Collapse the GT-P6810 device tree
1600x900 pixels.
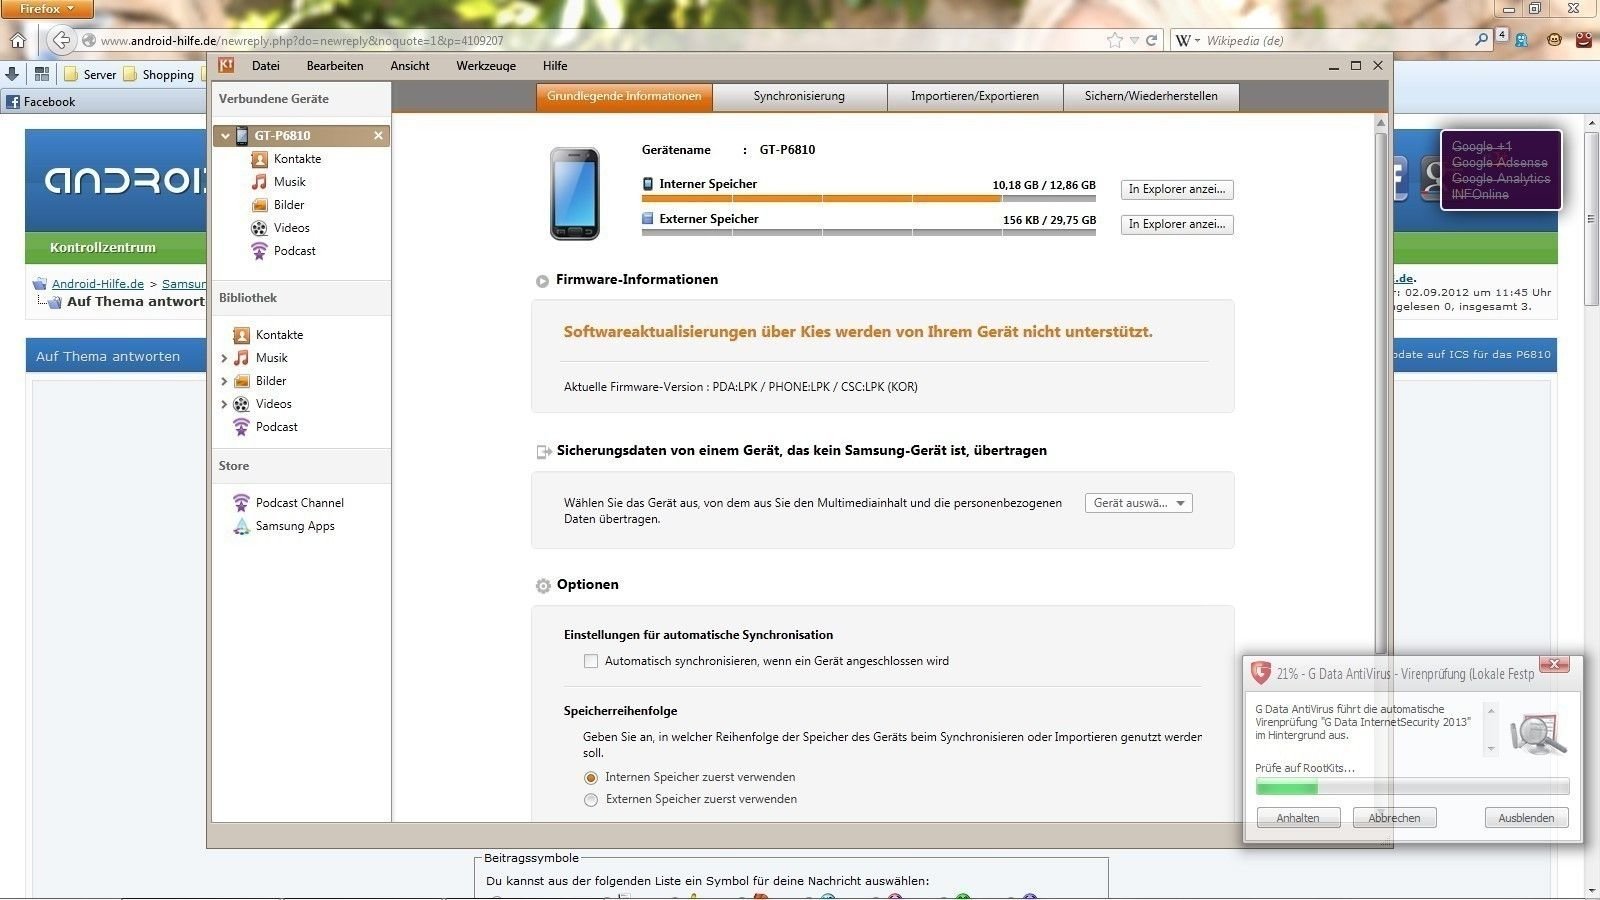[225, 136]
